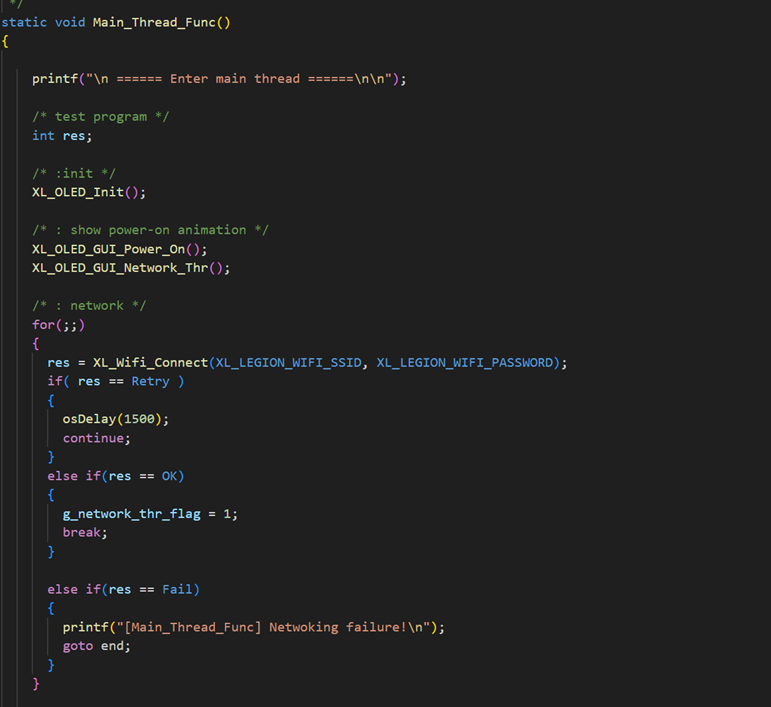
Task: Click the Main_Thread_Func function name
Action: click(x=154, y=23)
